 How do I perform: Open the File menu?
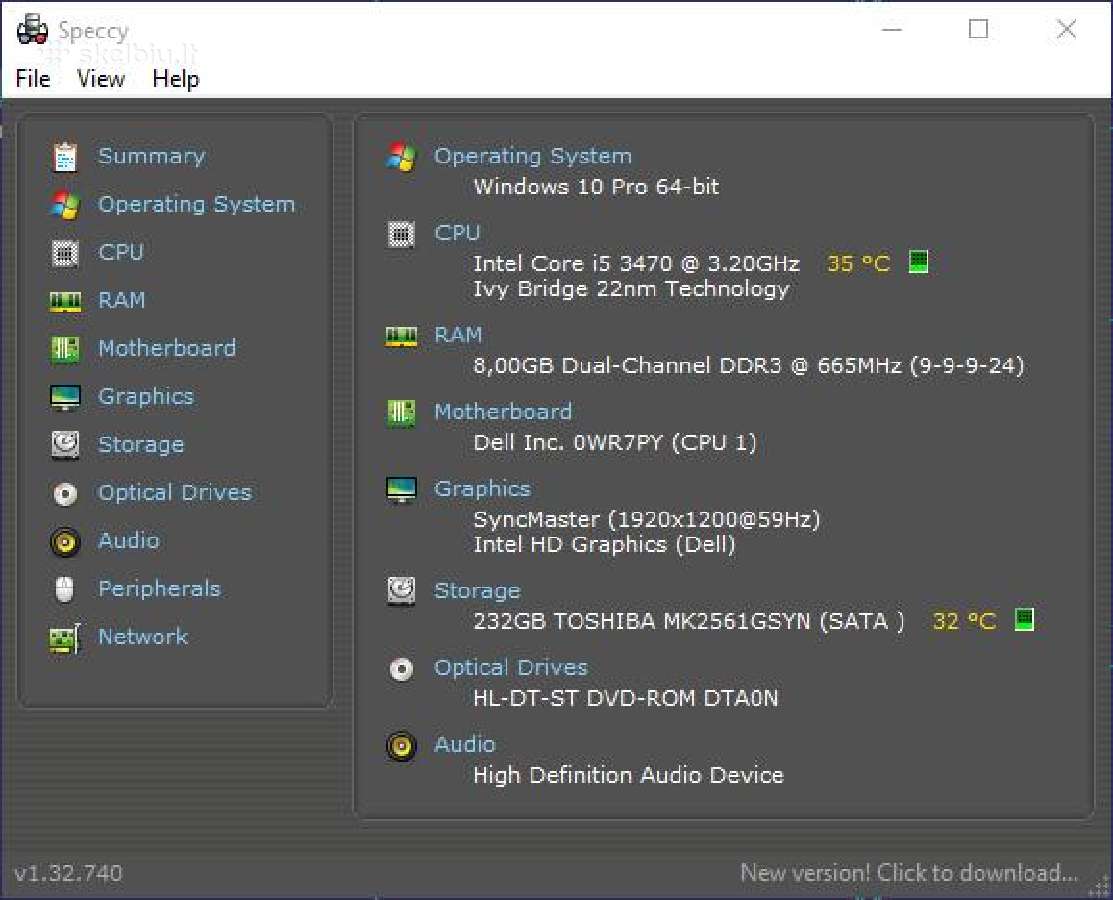[x=33, y=79]
